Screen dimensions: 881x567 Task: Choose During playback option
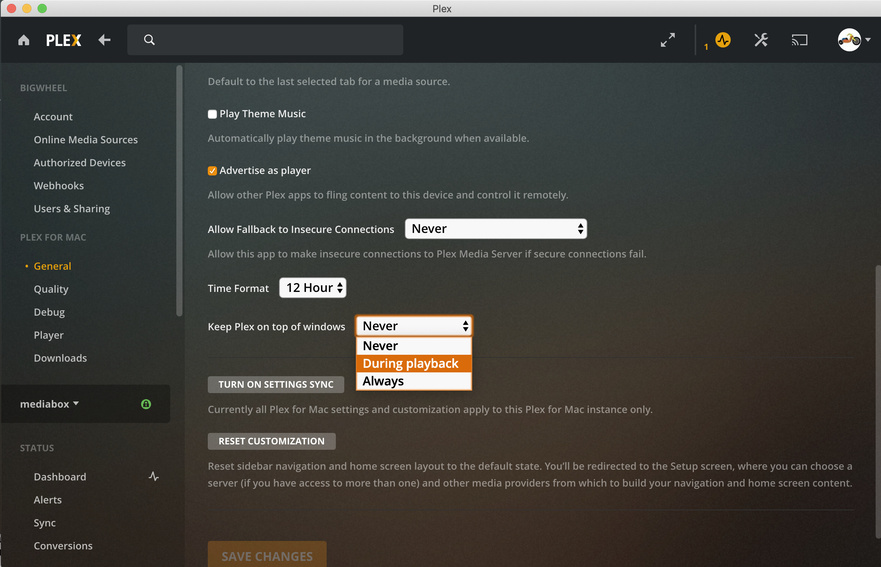click(x=414, y=364)
